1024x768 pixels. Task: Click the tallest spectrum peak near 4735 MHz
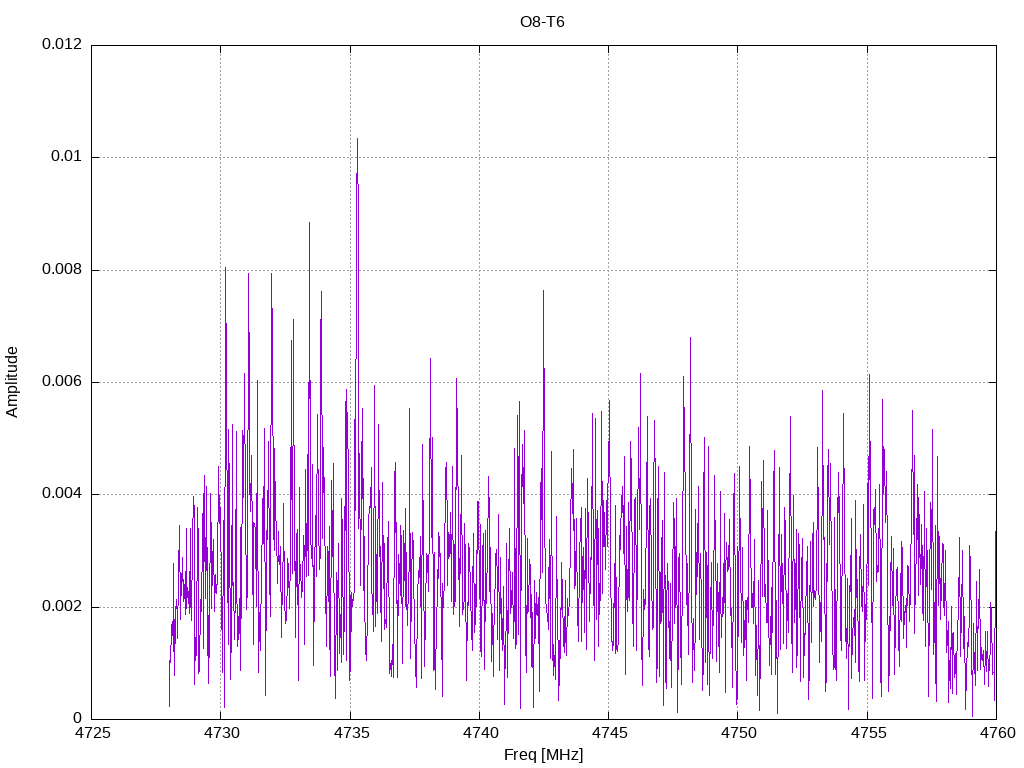pyautogui.click(x=357, y=140)
